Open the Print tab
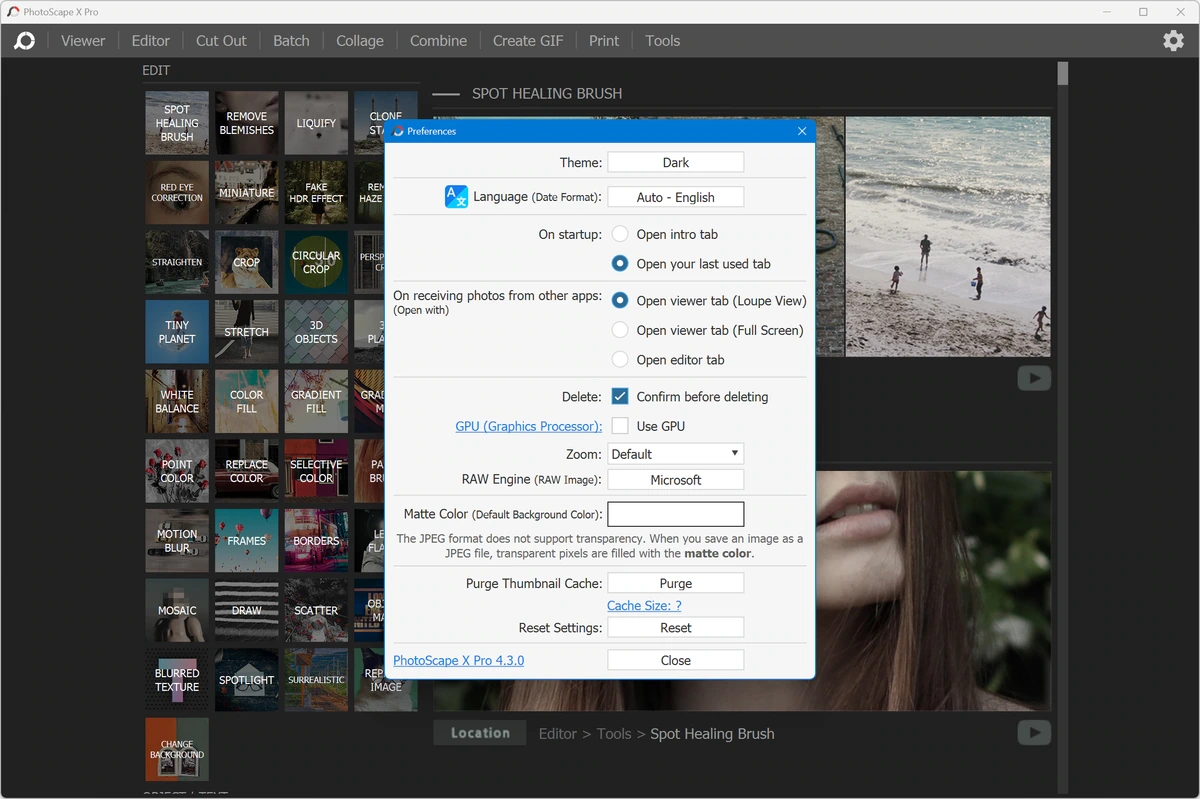 coord(604,41)
